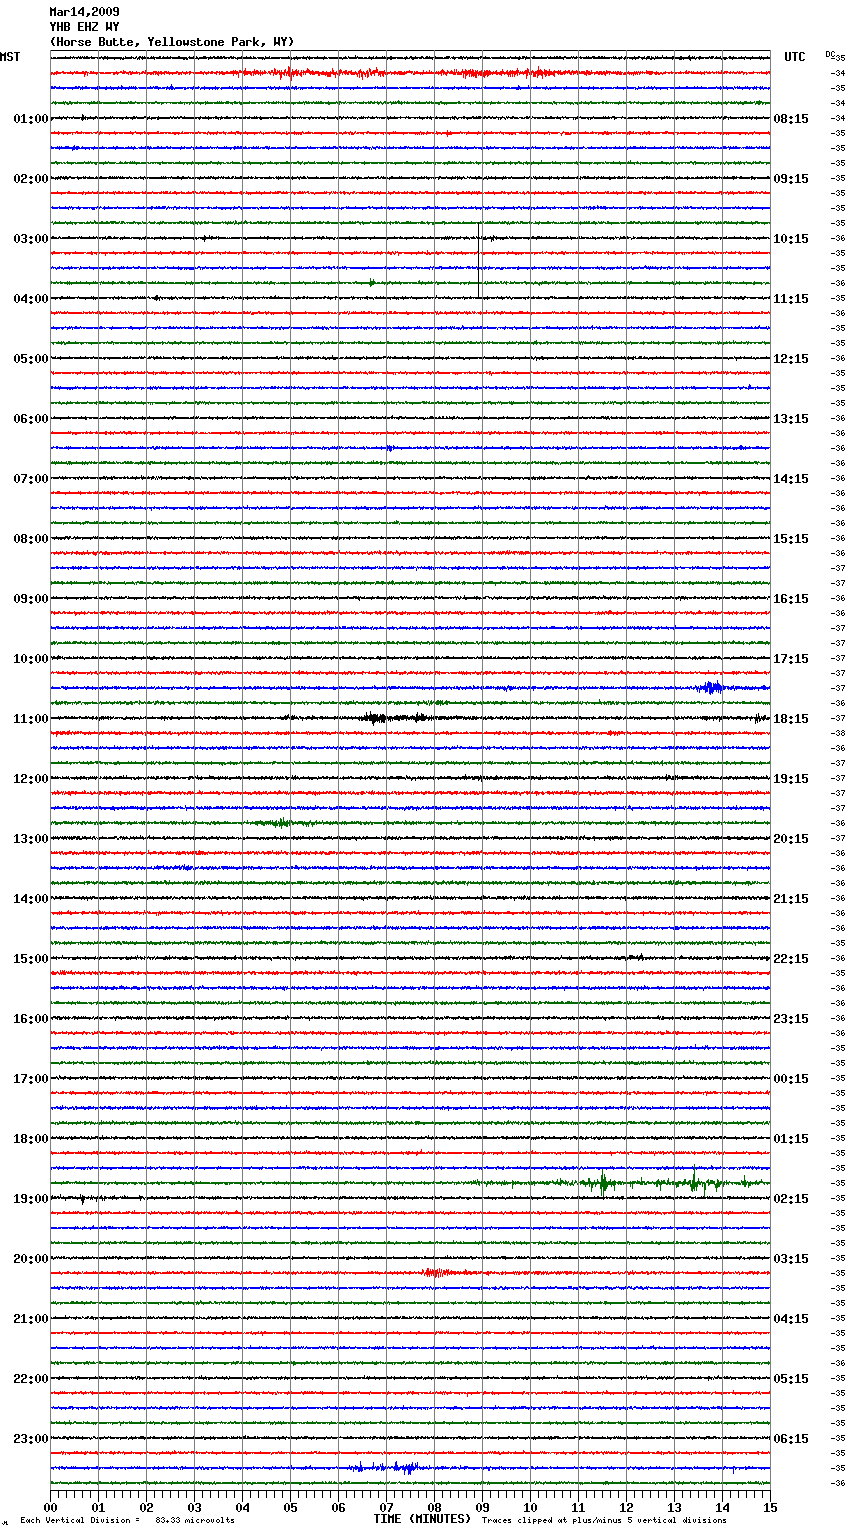Click the "20:15" UTC time label

(791, 839)
